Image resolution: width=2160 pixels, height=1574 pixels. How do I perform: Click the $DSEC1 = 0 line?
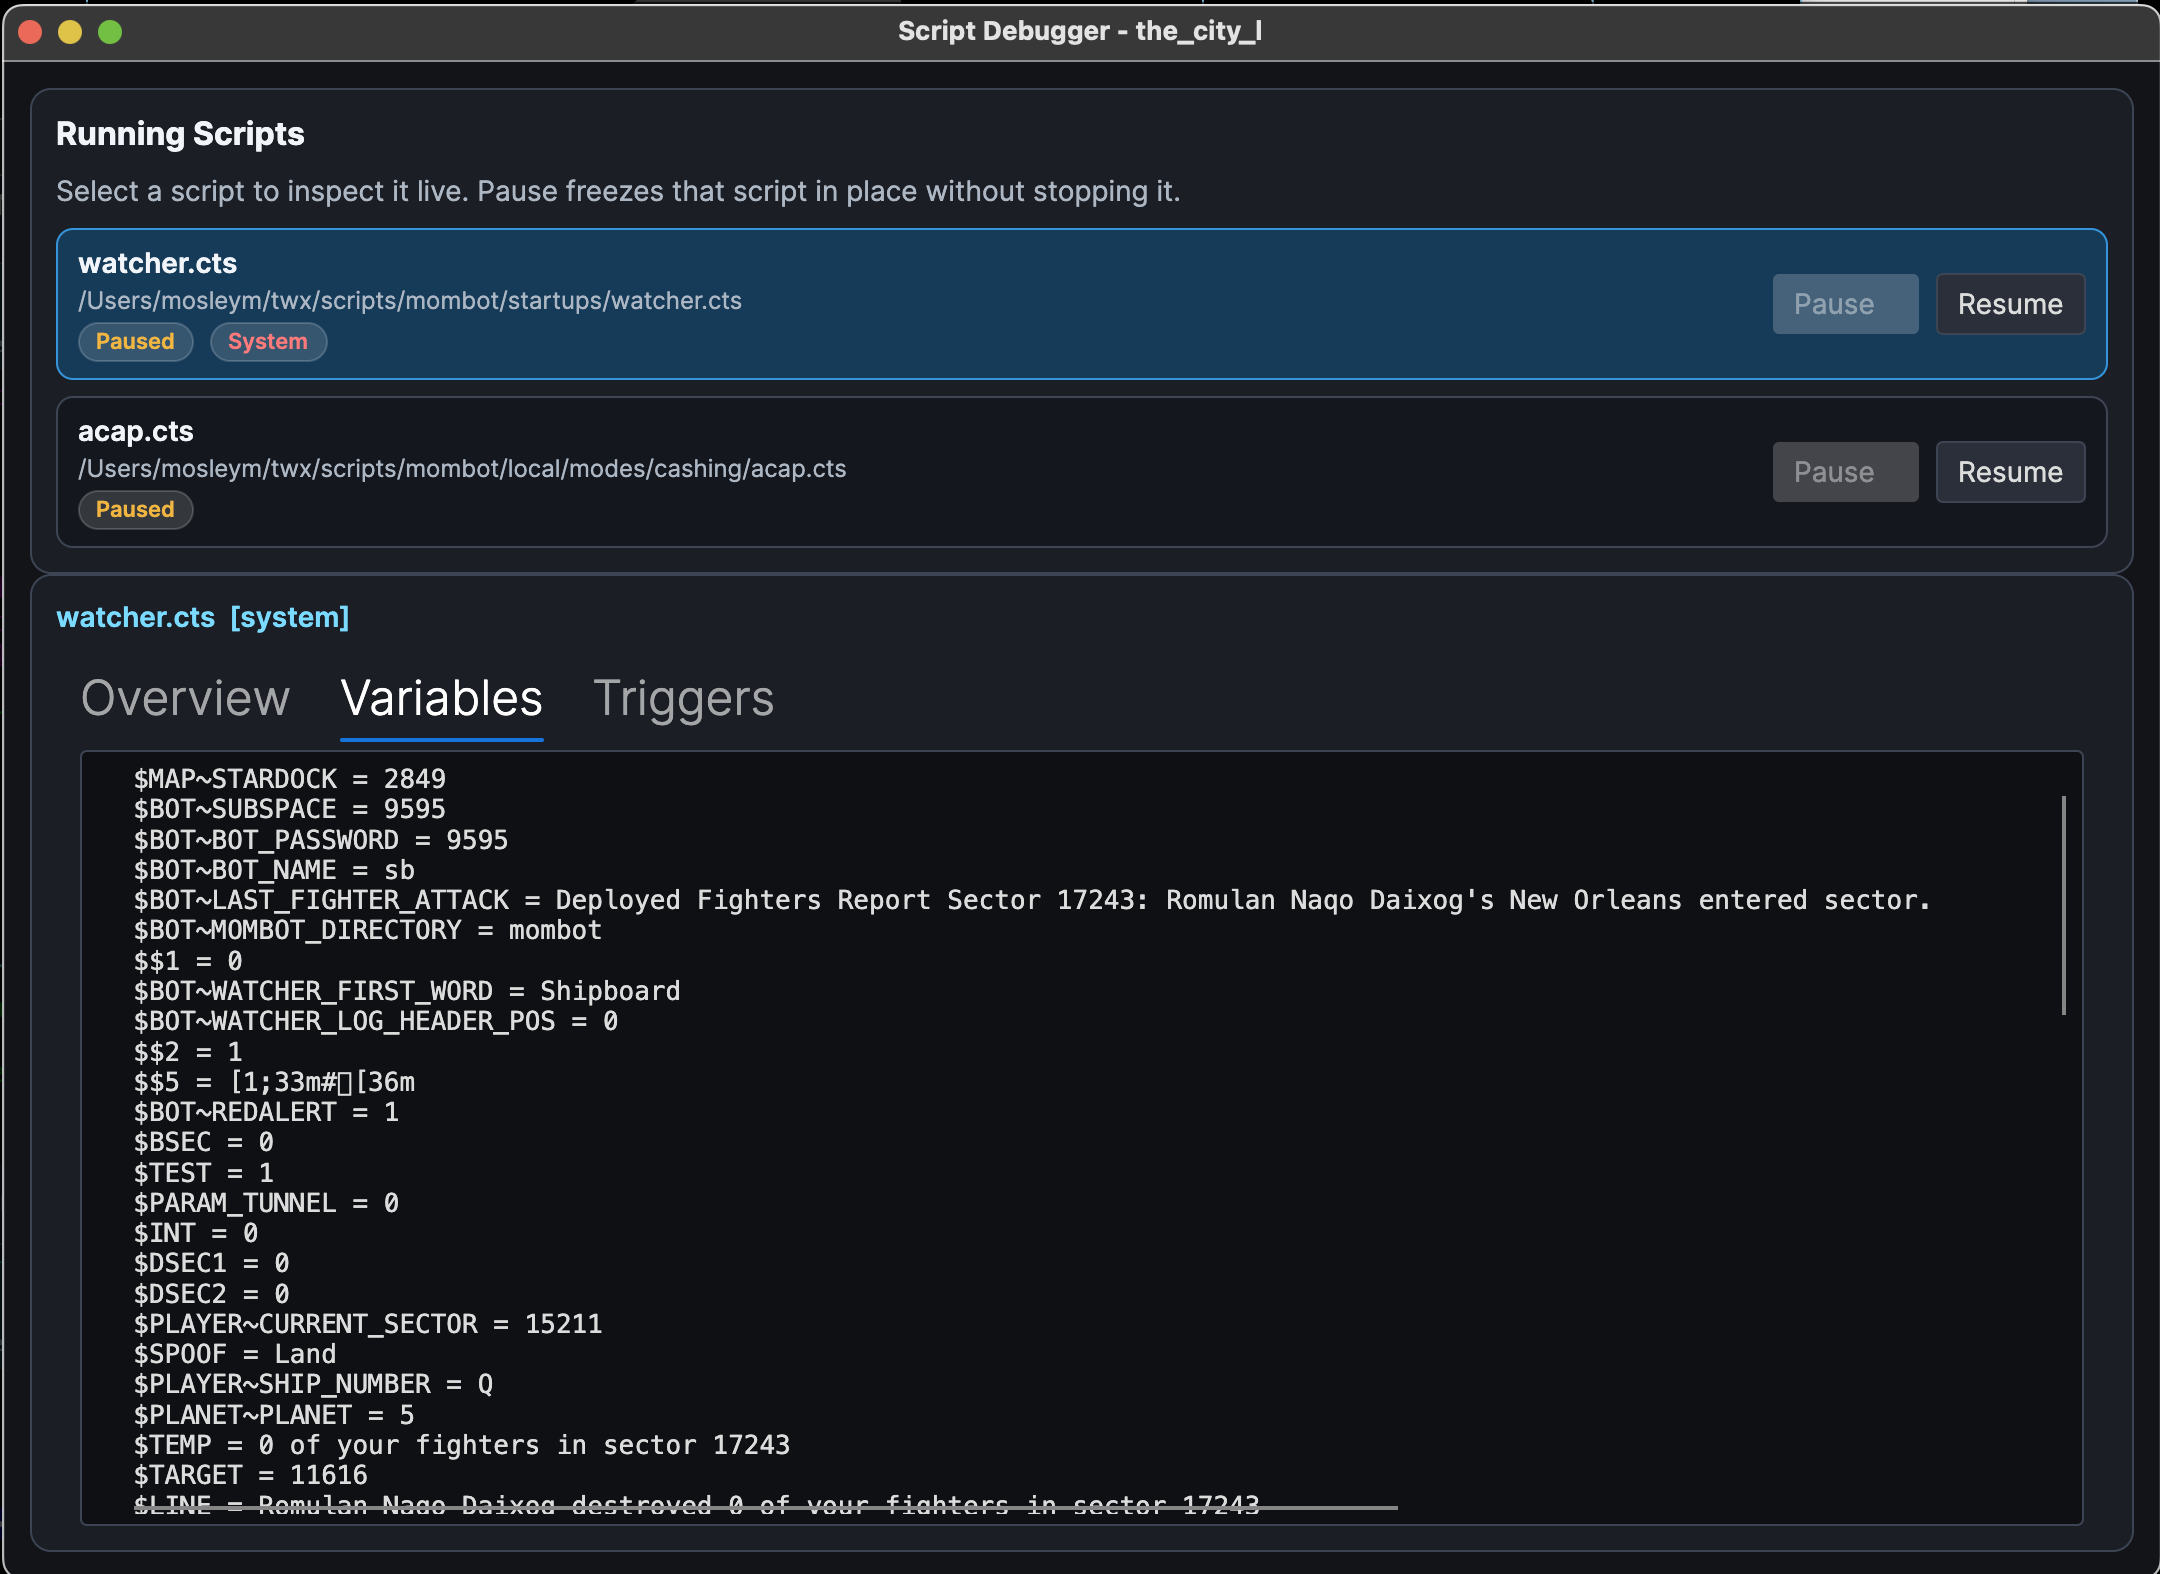[x=212, y=1263]
